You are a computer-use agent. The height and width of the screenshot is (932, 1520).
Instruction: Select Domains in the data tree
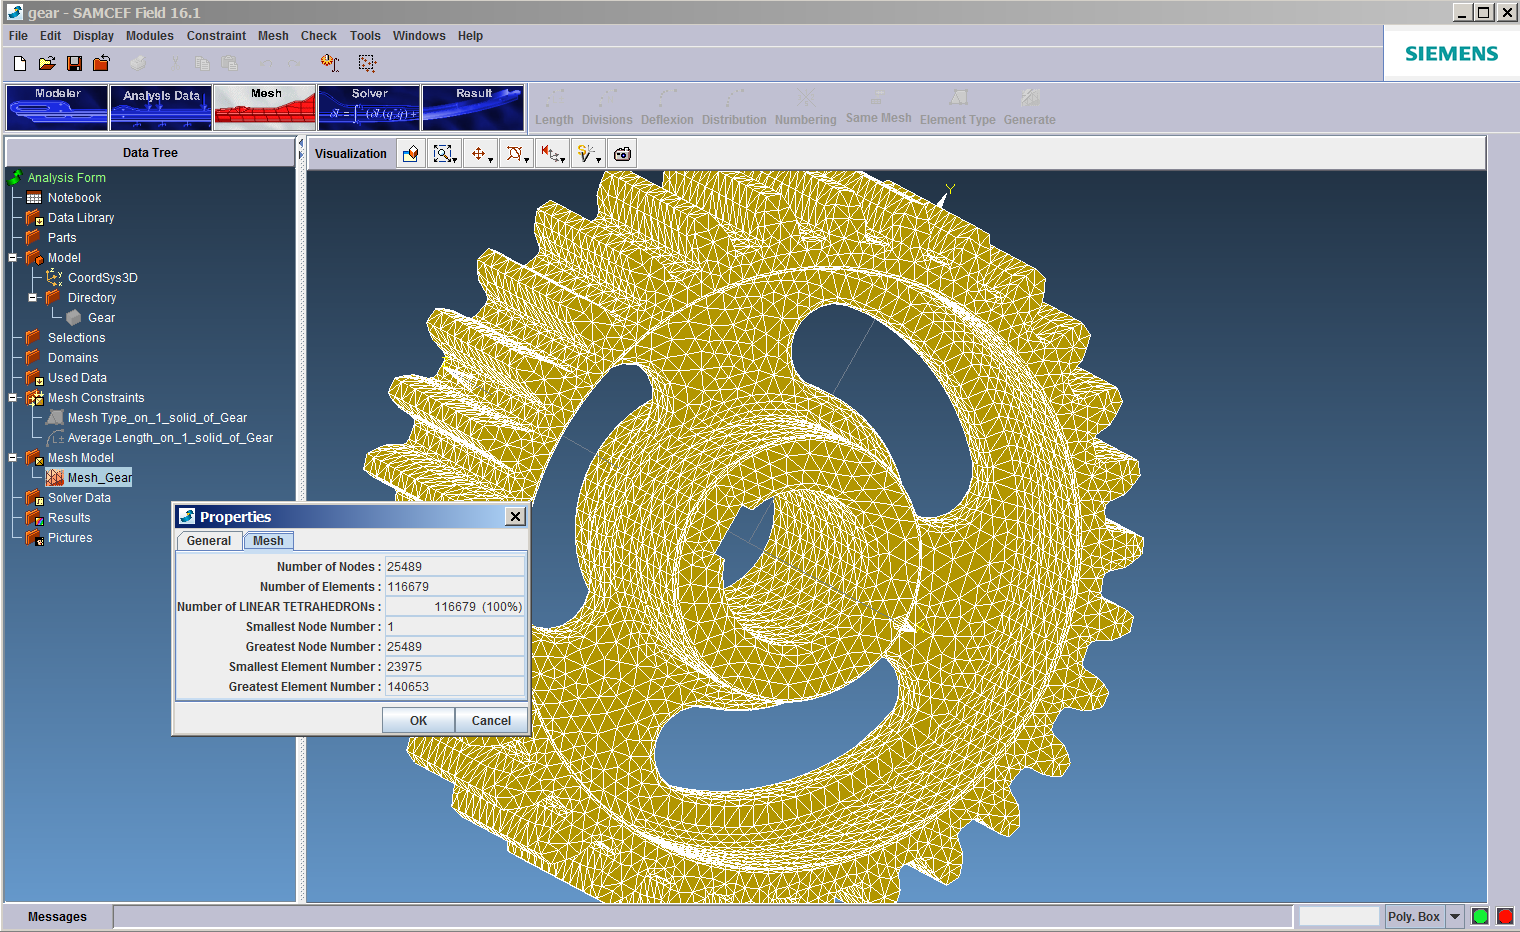73,358
